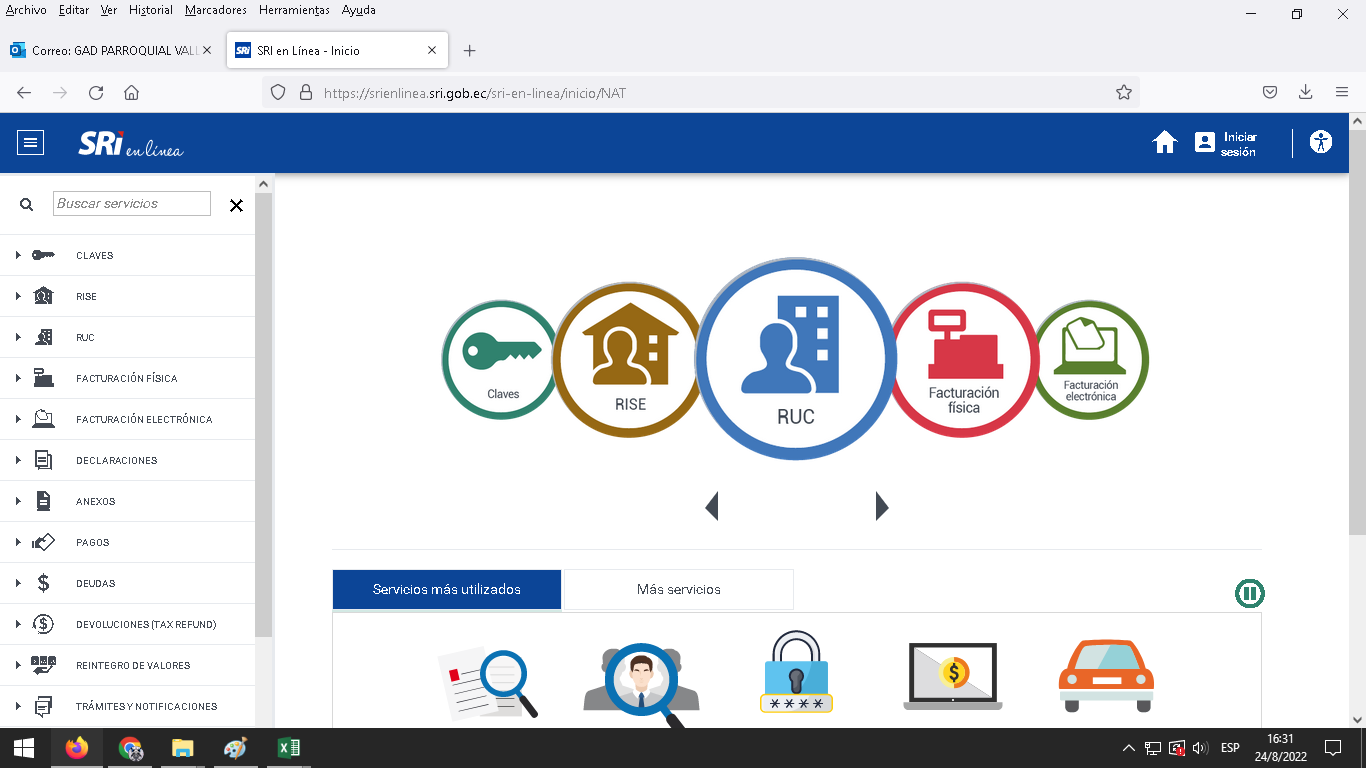Image resolution: width=1366 pixels, height=768 pixels.
Task: Click the Buscar servicios search field
Action: 132,204
